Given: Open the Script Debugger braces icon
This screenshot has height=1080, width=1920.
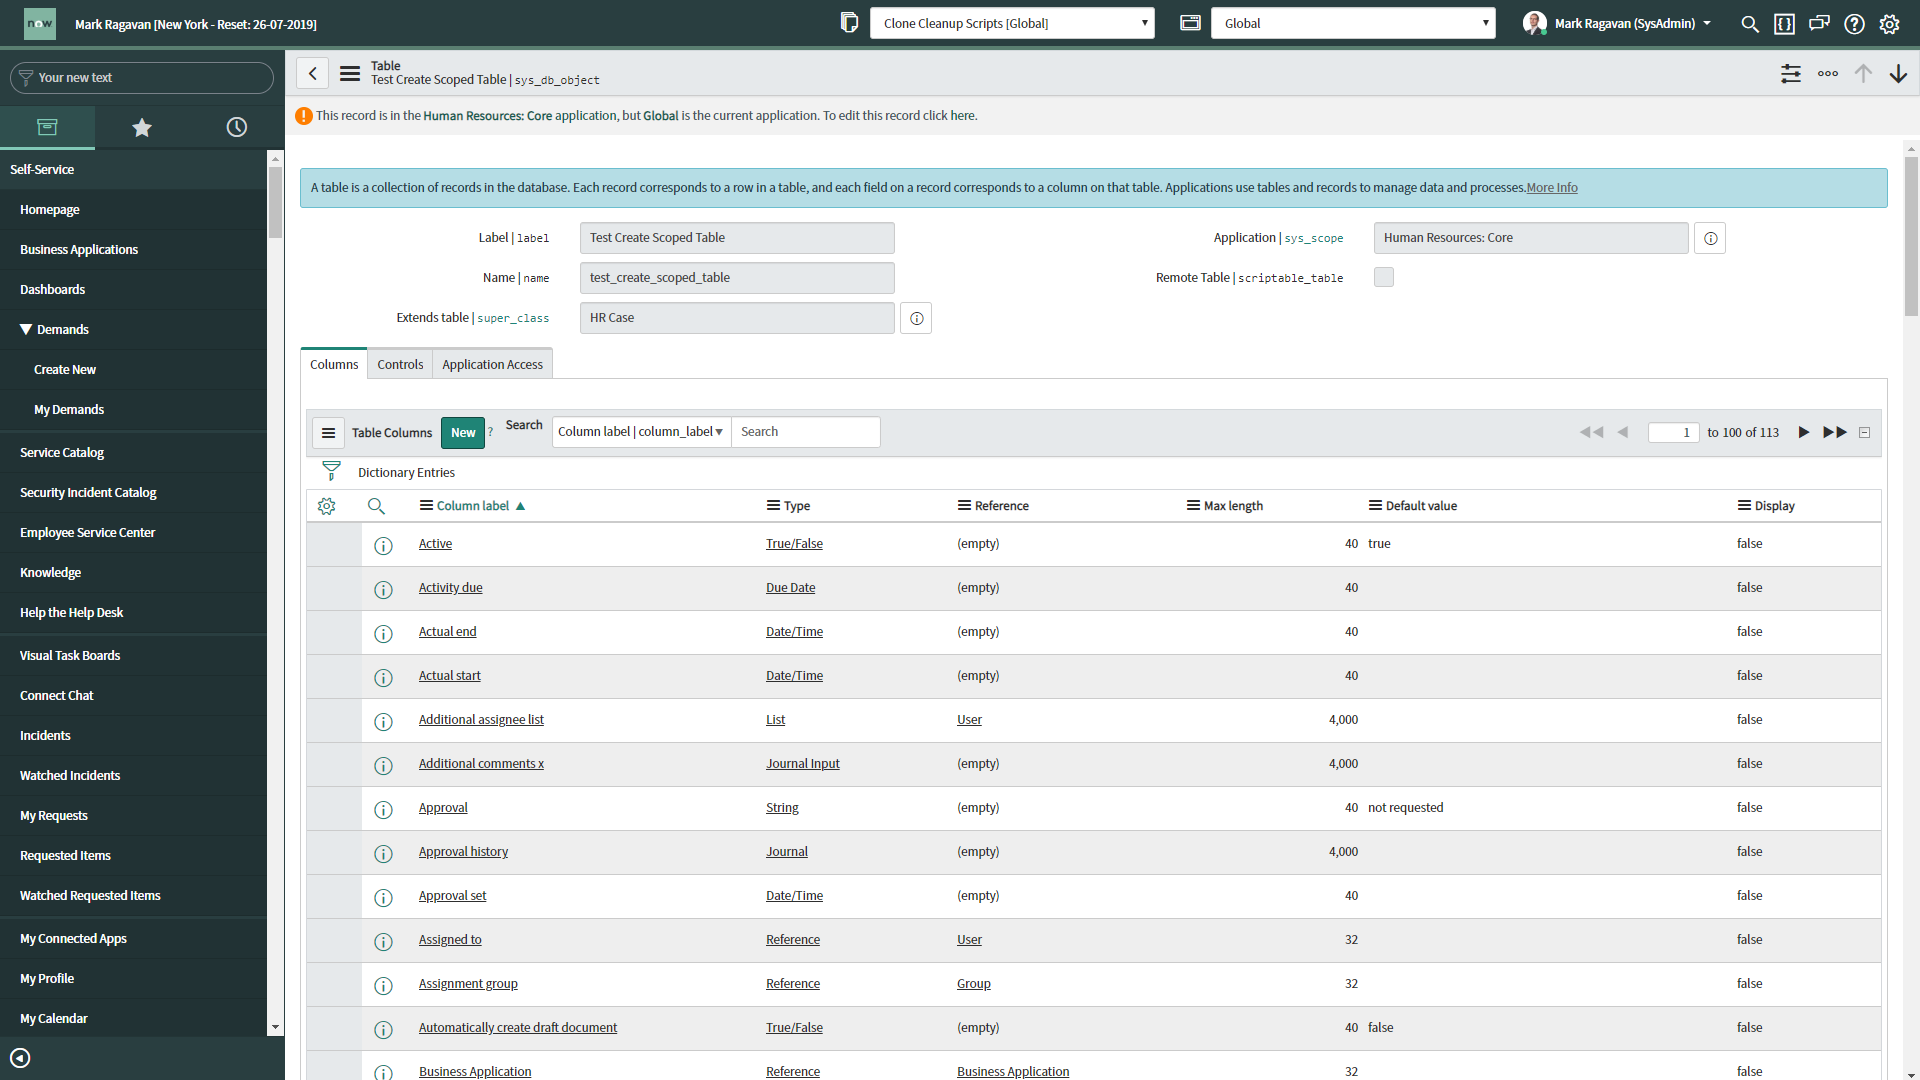Looking at the screenshot, I should 1784,24.
